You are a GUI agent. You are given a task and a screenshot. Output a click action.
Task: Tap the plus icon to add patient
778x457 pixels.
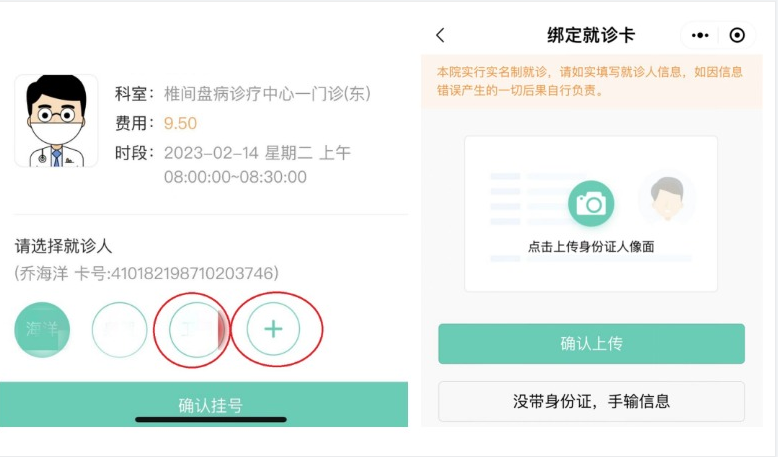273,330
